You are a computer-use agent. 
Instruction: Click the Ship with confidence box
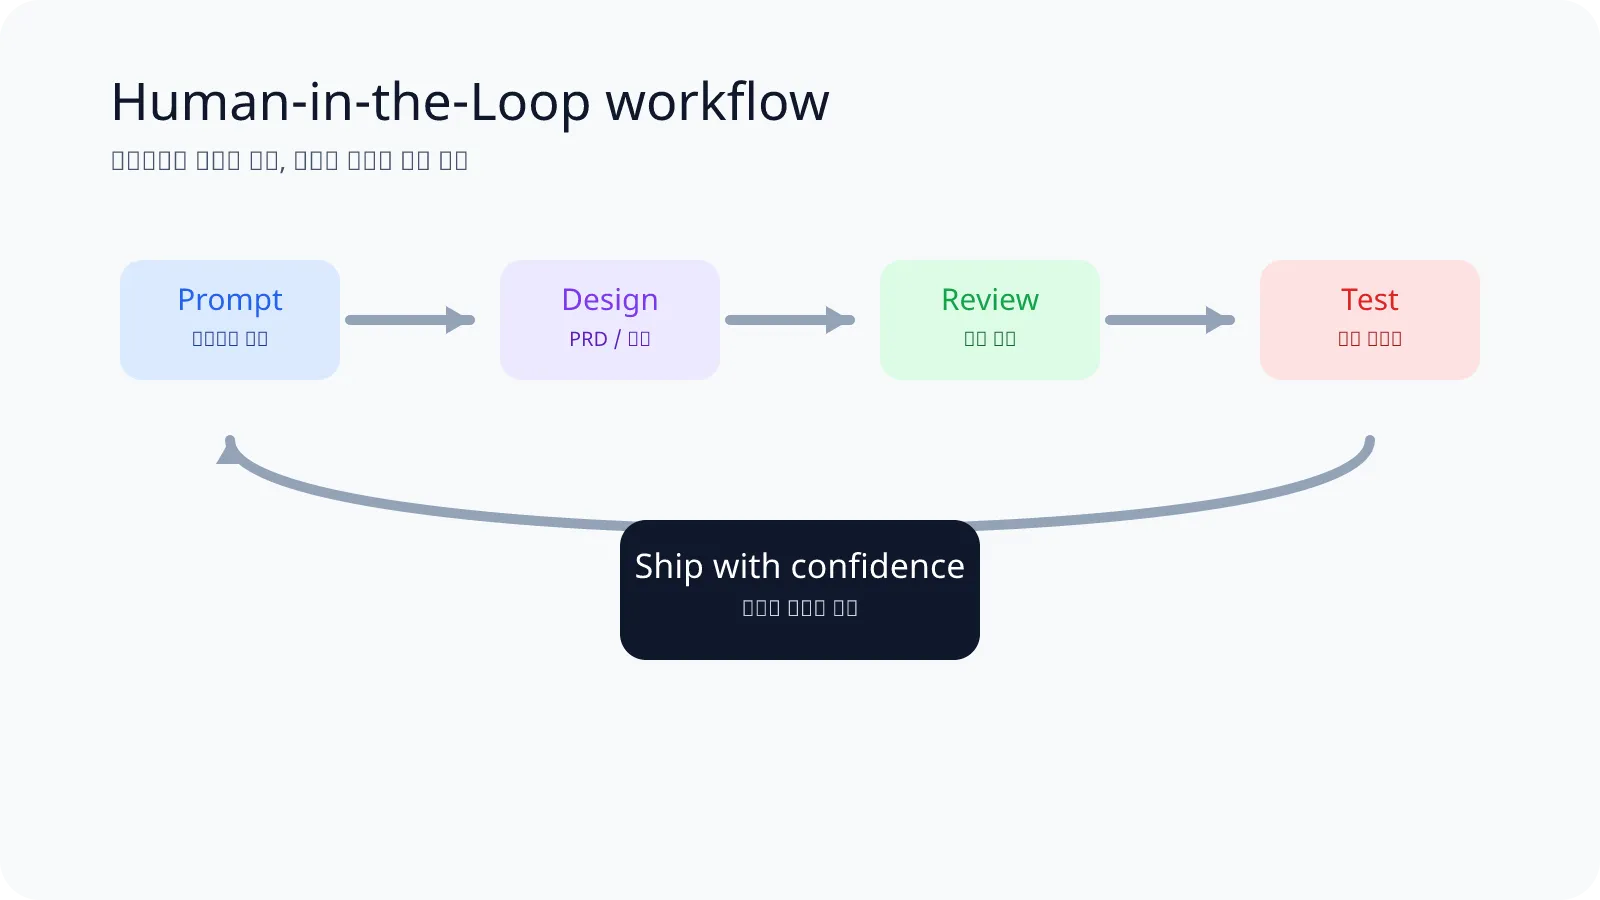(800, 590)
